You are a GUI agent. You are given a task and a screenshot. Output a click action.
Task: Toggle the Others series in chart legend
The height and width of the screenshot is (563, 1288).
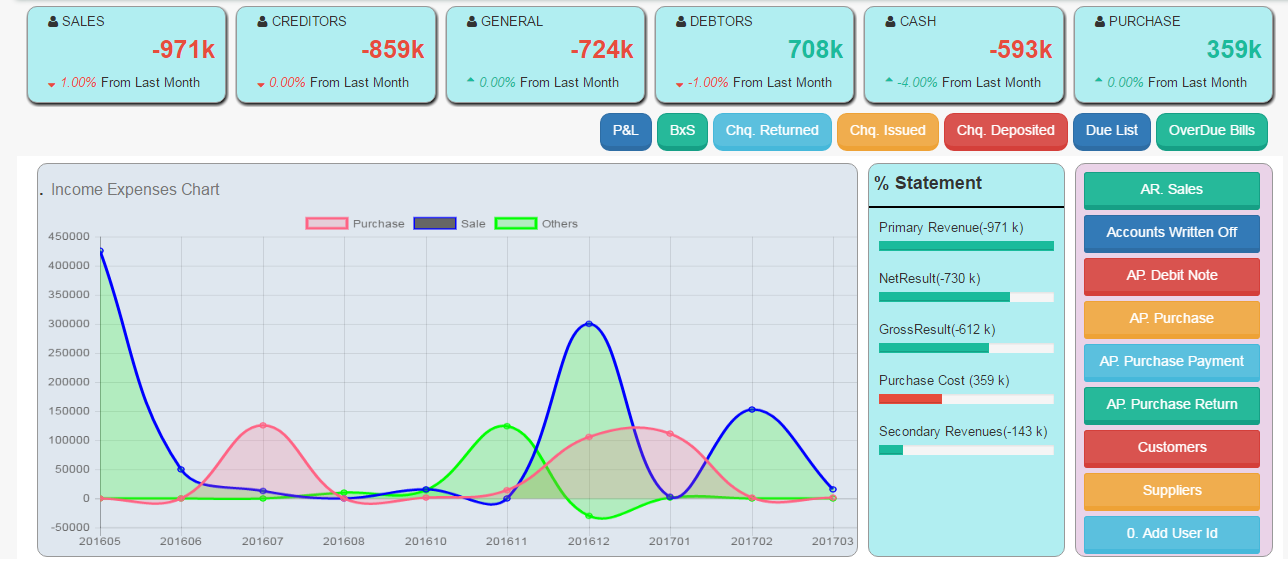pos(516,224)
